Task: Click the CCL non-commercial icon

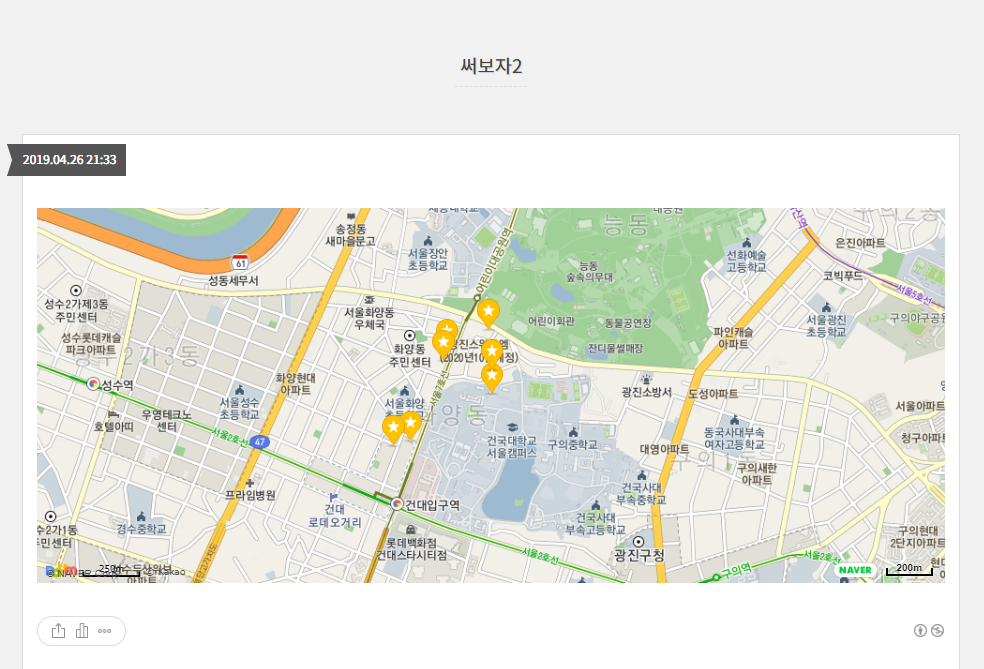Action: click(x=938, y=631)
